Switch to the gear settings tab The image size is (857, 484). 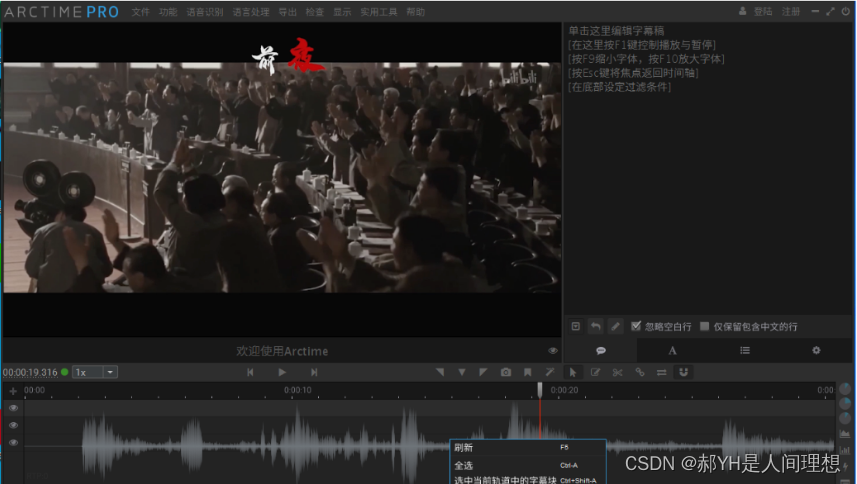[816, 350]
